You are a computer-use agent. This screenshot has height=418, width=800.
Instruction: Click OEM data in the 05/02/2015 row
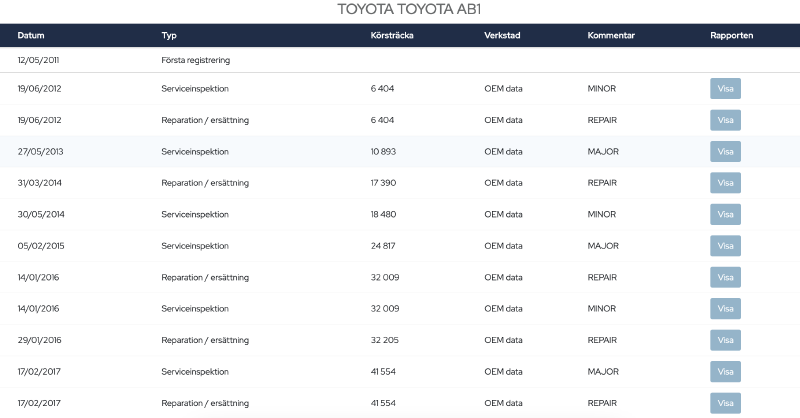click(503, 246)
